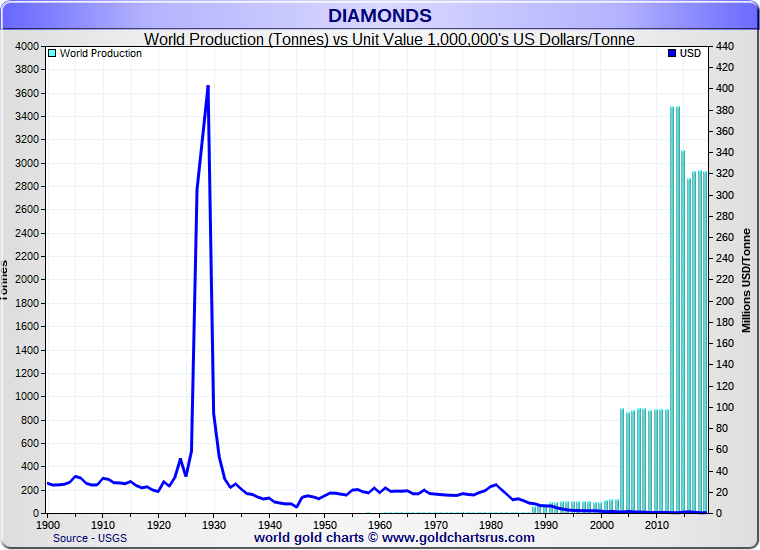Screen dimensions: 760x550
Task: Click the 2000 label on tonnes axis
Action: [27, 280]
